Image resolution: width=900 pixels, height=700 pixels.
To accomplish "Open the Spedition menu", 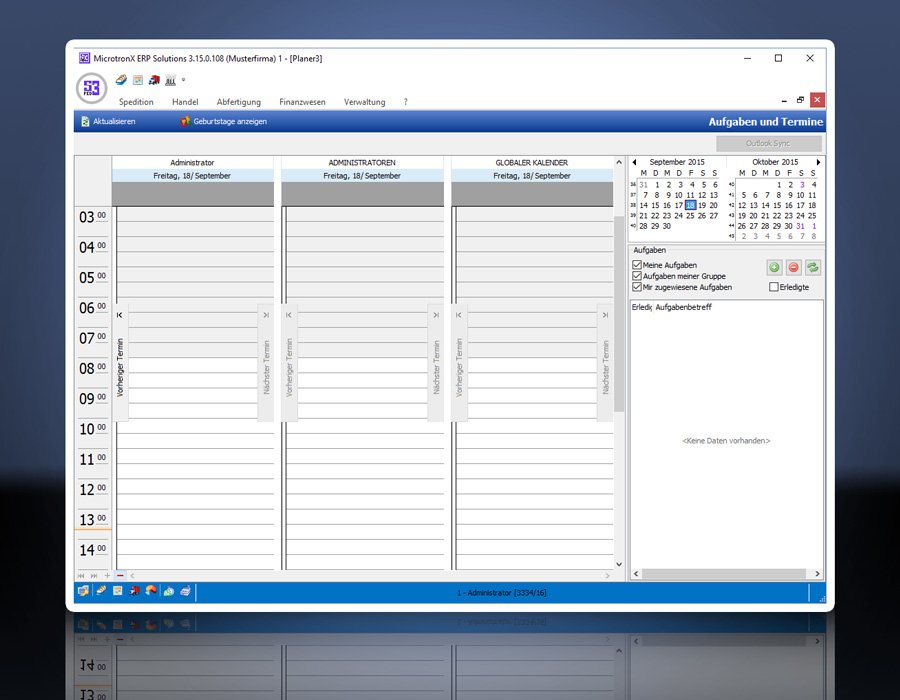I will coord(136,102).
